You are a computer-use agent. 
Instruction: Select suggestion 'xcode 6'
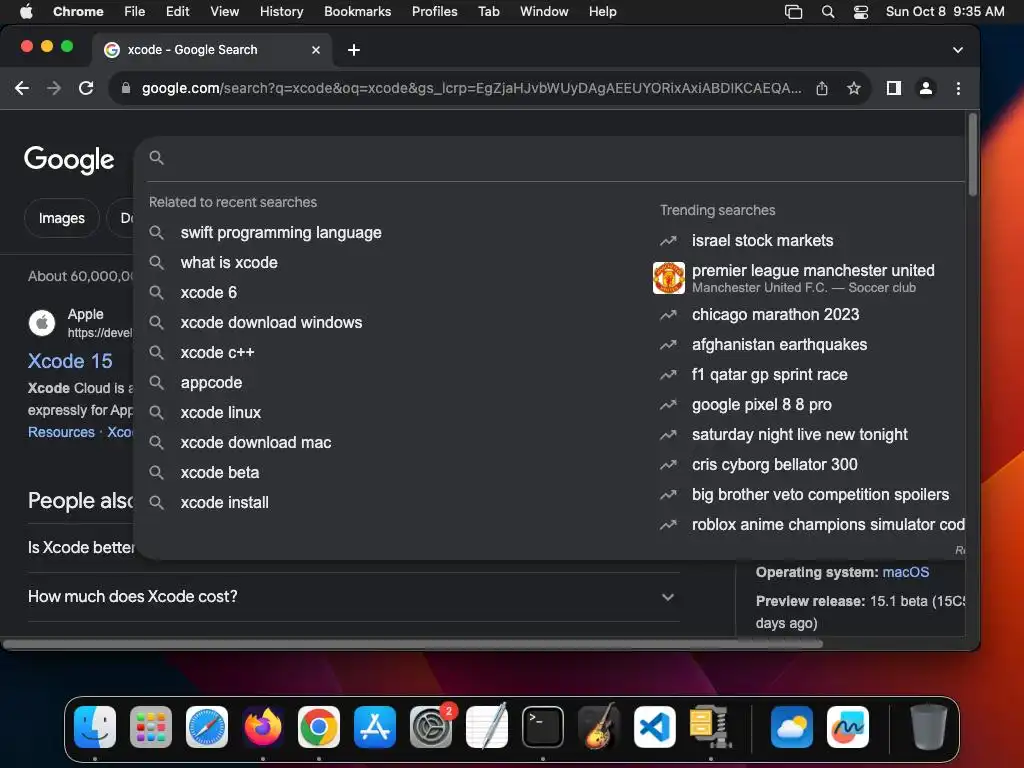[x=208, y=293]
